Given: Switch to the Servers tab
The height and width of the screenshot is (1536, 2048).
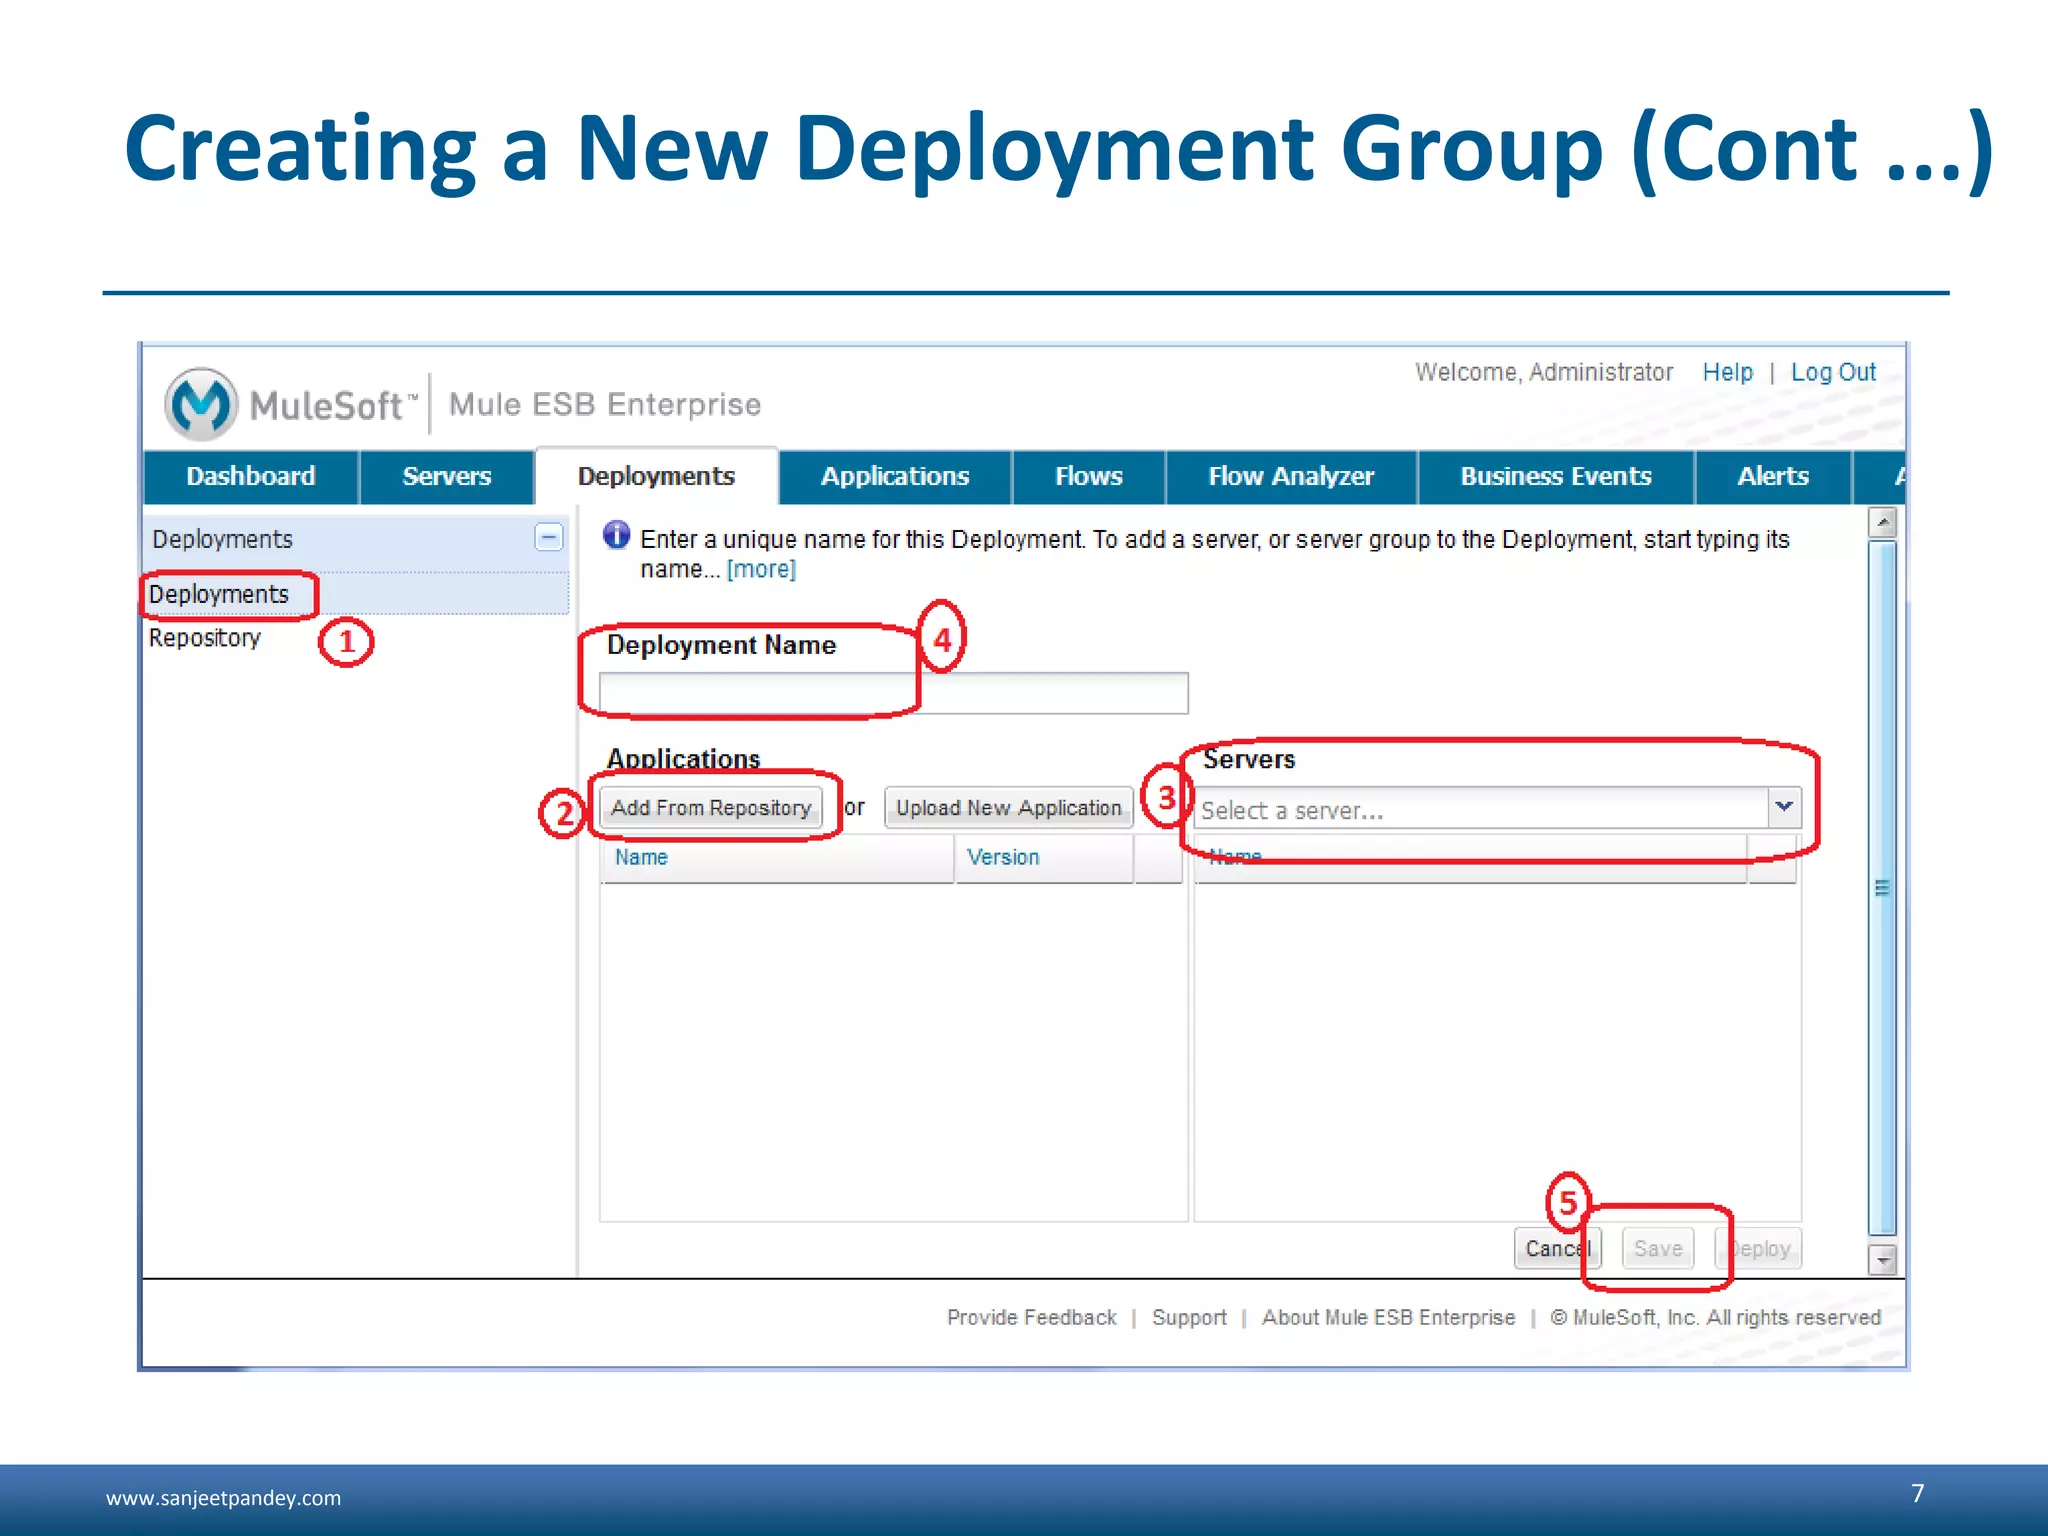Looking at the screenshot, I should tap(446, 477).
